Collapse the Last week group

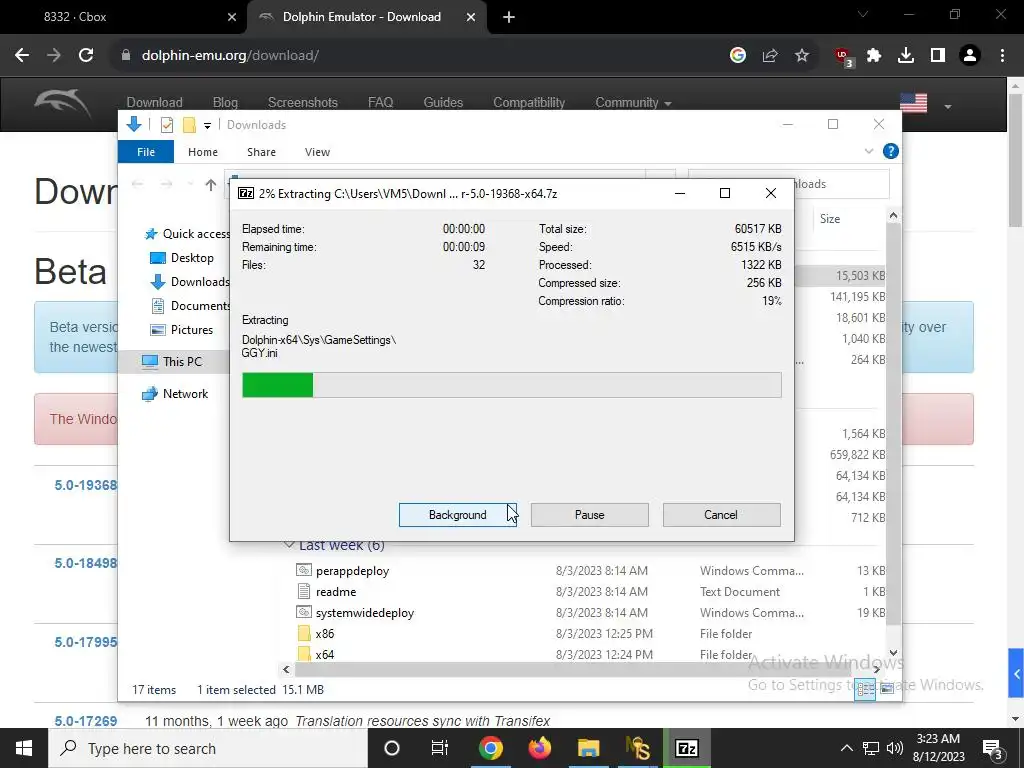tap(289, 545)
